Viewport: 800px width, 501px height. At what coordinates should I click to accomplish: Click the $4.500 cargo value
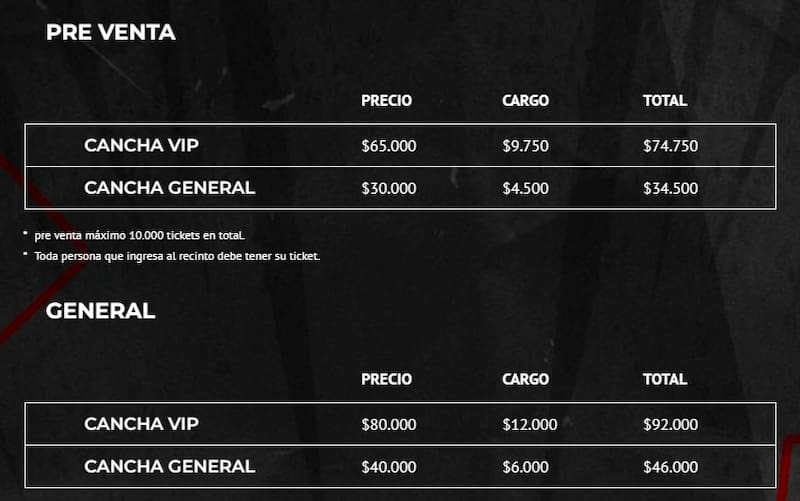pos(525,188)
